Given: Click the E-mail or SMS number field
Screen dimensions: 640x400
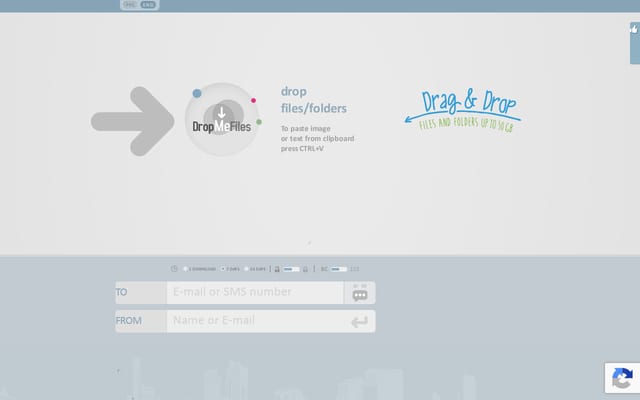Looking at the screenshot, I should point(255,292).
